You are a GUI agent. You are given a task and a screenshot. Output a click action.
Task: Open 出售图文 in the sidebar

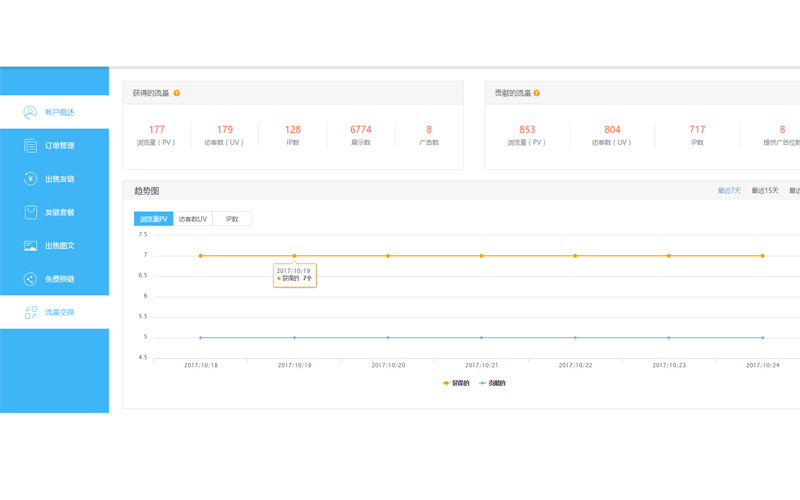point(60,246)
